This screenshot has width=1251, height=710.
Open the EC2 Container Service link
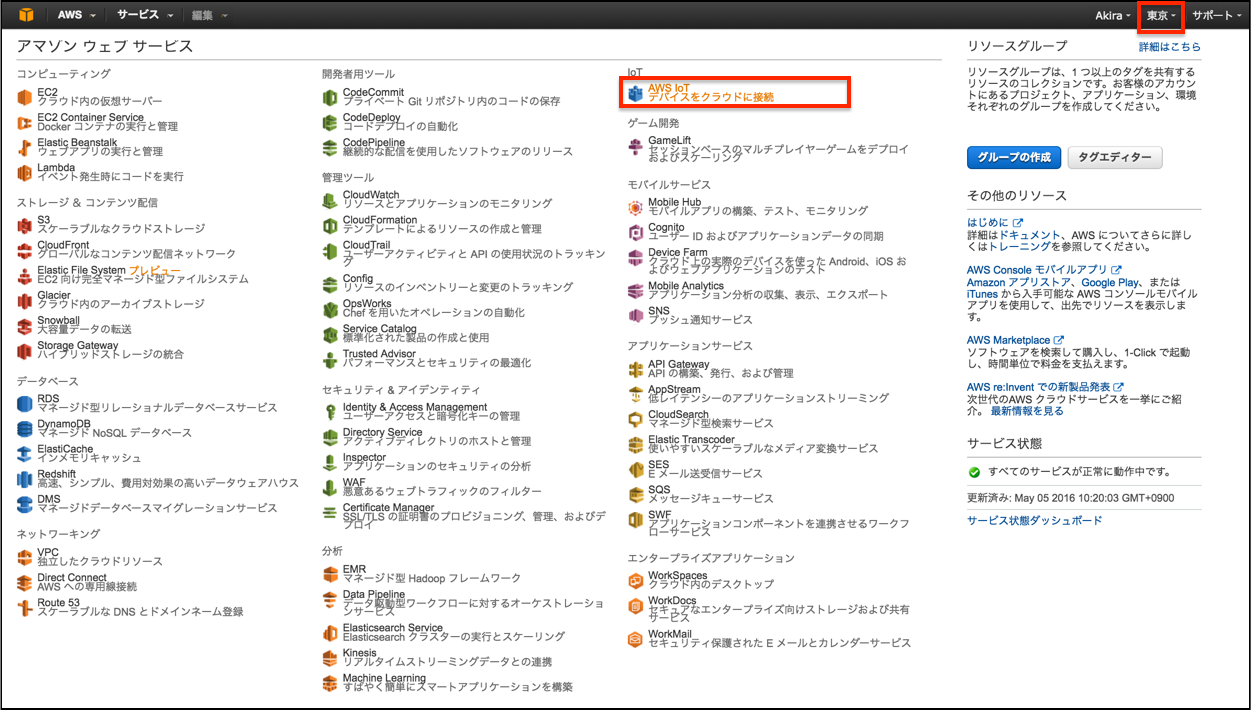(91, 117)
